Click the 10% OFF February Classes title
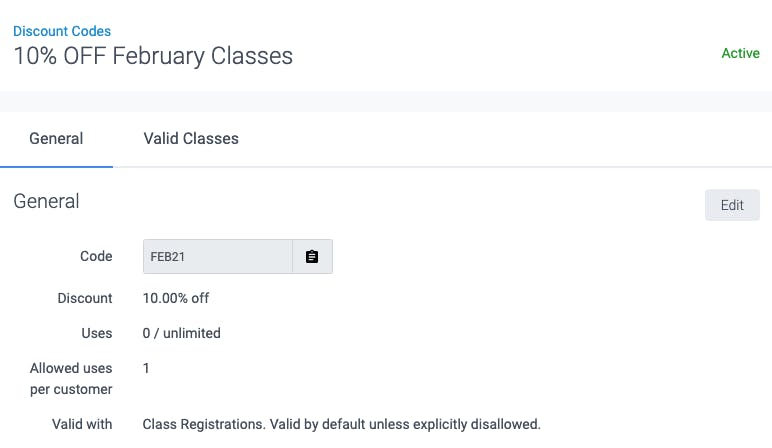The image size is (772, 448). click(x=153, y=56)
